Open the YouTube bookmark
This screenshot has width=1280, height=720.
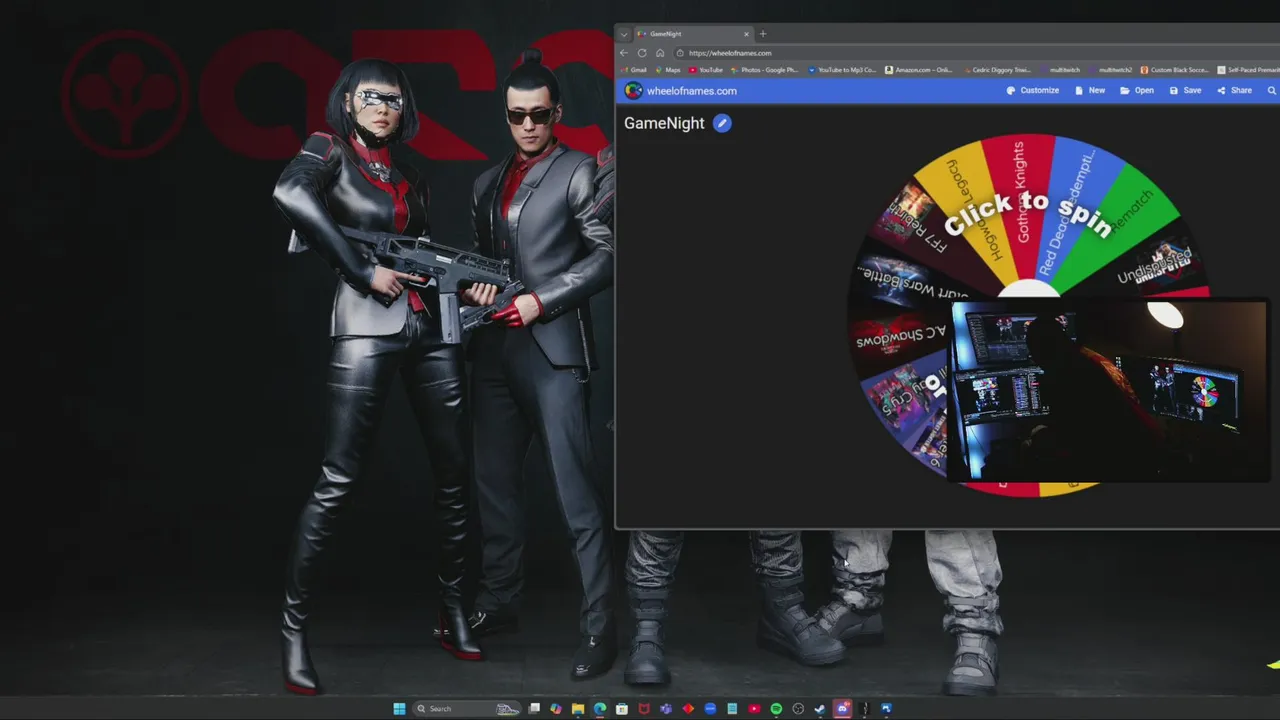click(706, 70)
